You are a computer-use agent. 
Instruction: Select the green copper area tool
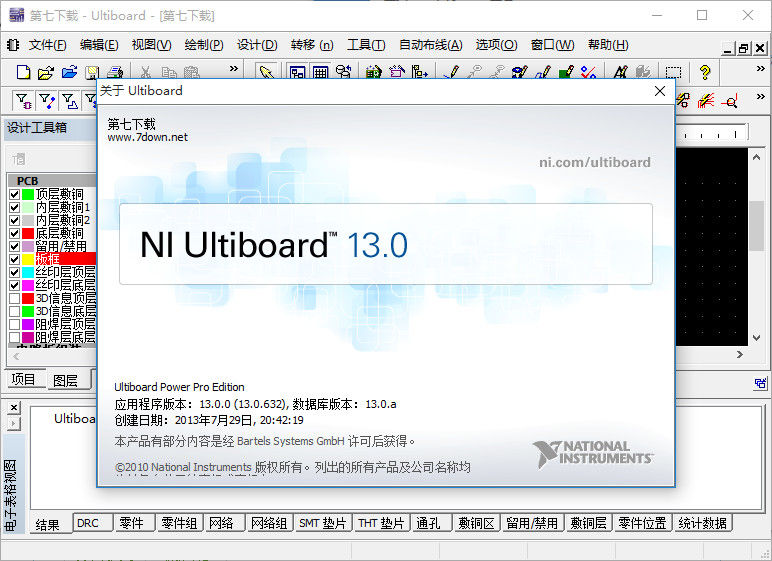(566, 72)
